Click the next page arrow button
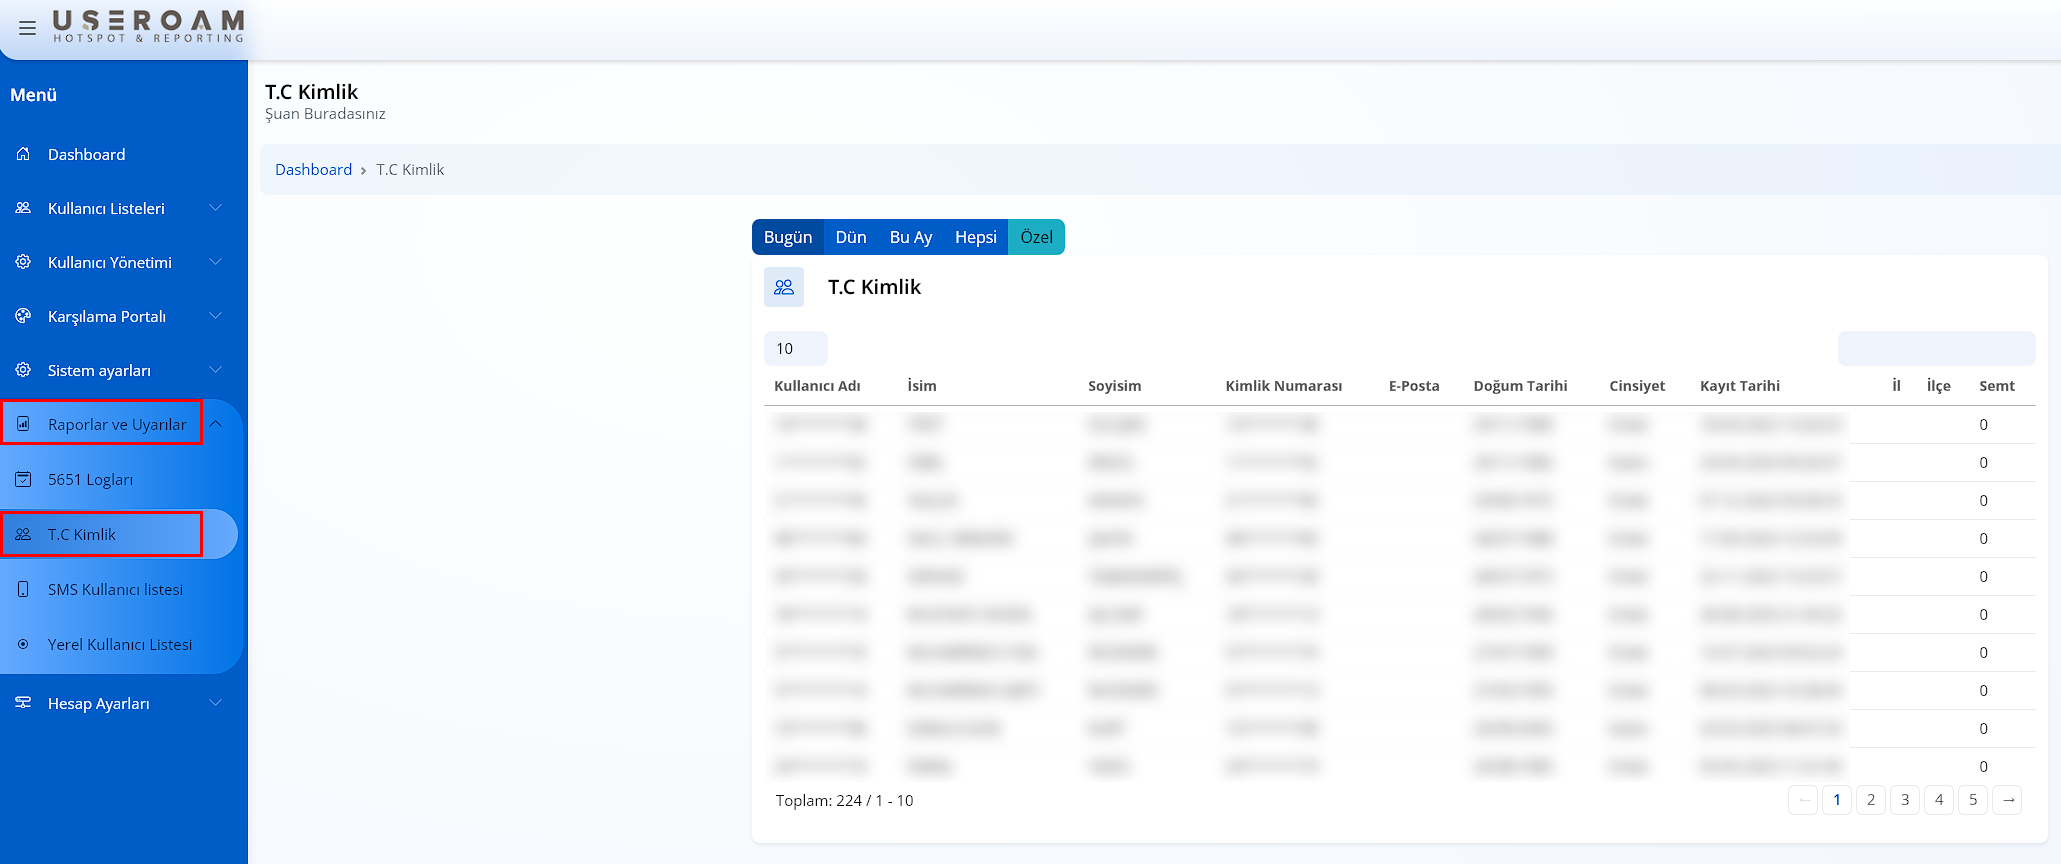 (2007, 800)
